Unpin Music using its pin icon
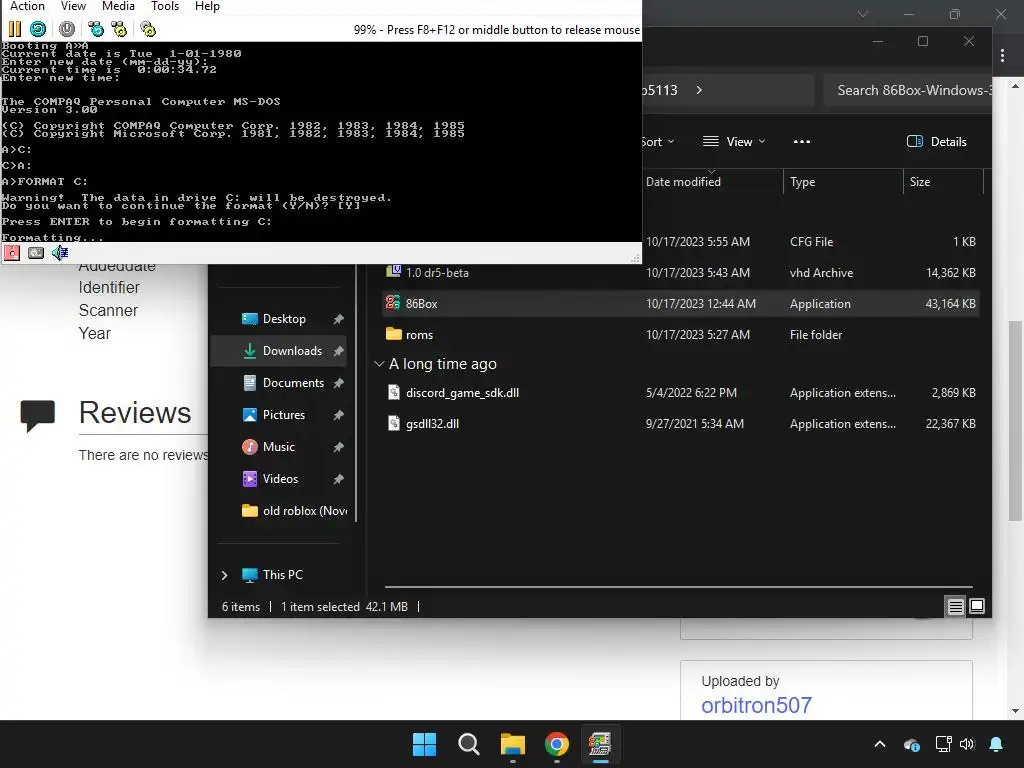The width and height of the screenshot is (1024, 768). pyautogui.click(x=338, y=447)
